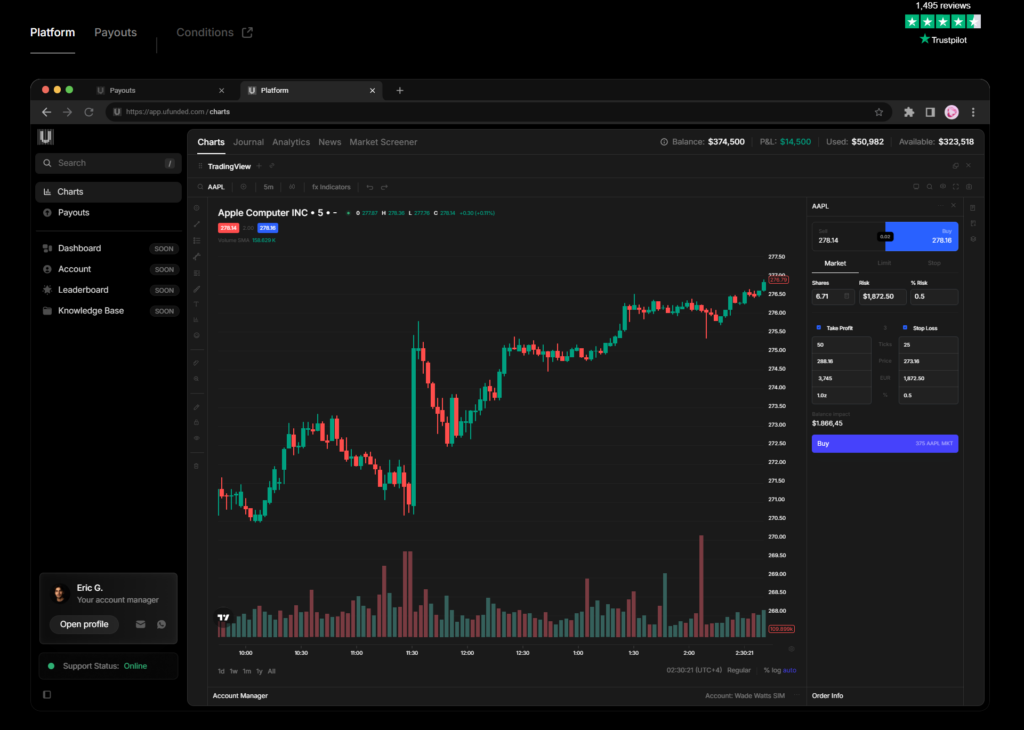Image resolution: width=1024 pixels, height=730 pixels.
Task: Toggle chart visibility eye icon
Action: click(942, 187)
